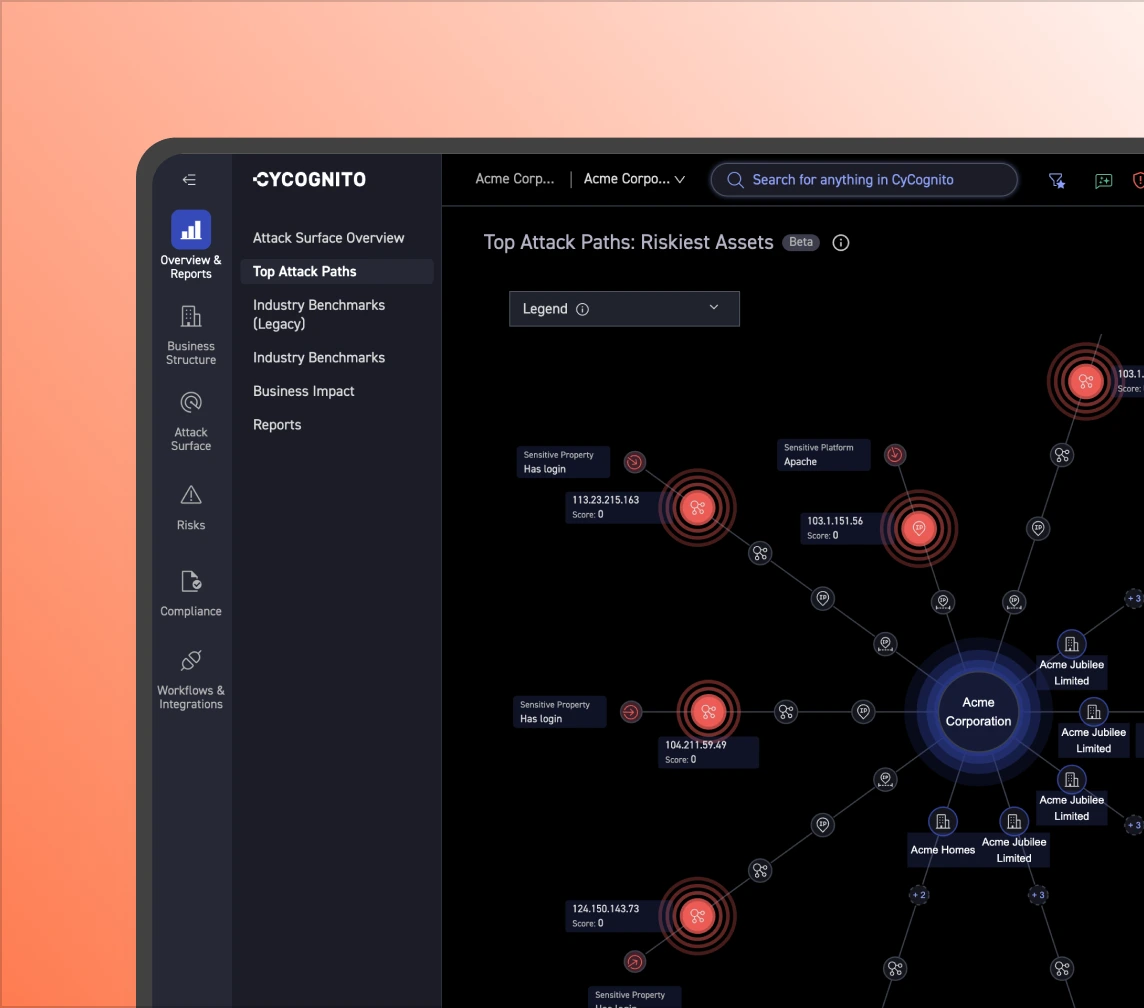Collapse the sidebar using the arrow icon

tap(189, 180)
